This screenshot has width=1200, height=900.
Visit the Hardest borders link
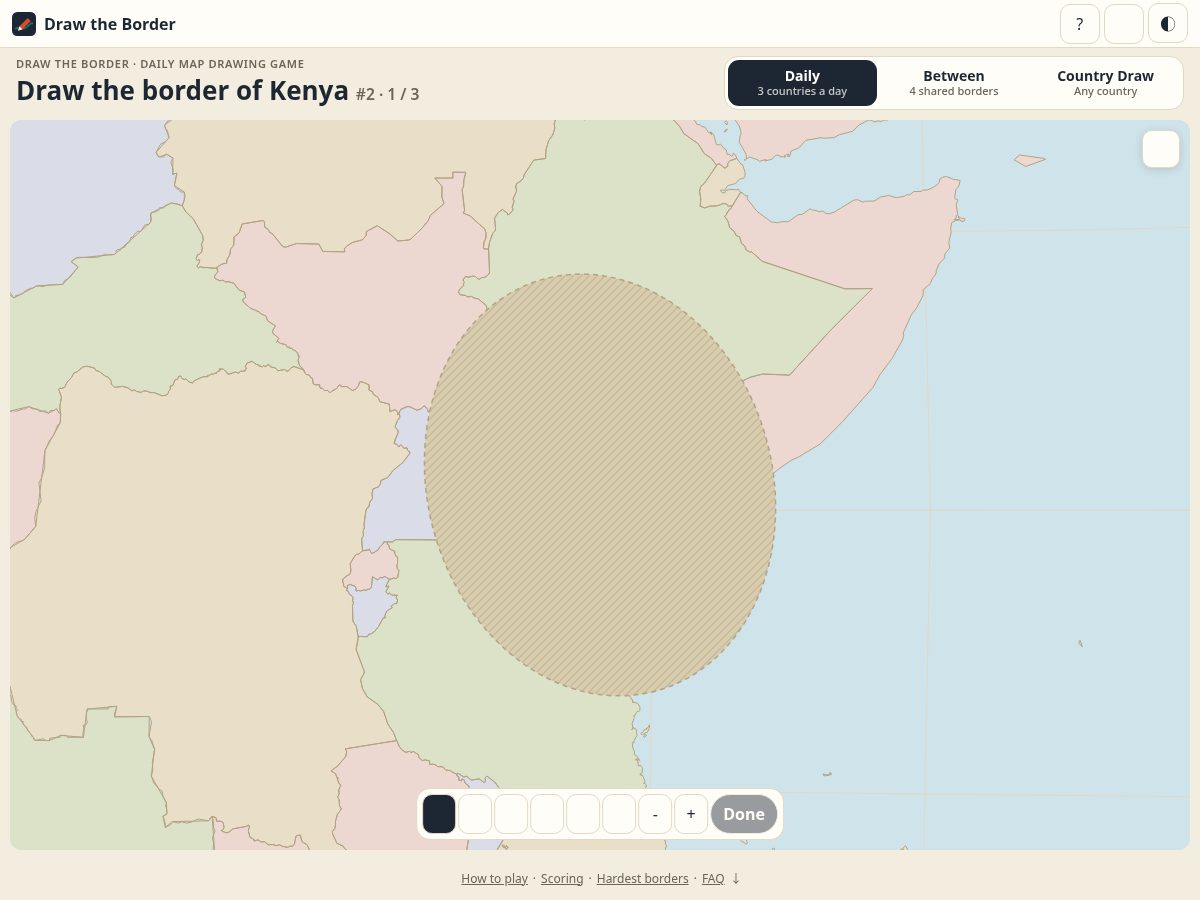point(643,879)
